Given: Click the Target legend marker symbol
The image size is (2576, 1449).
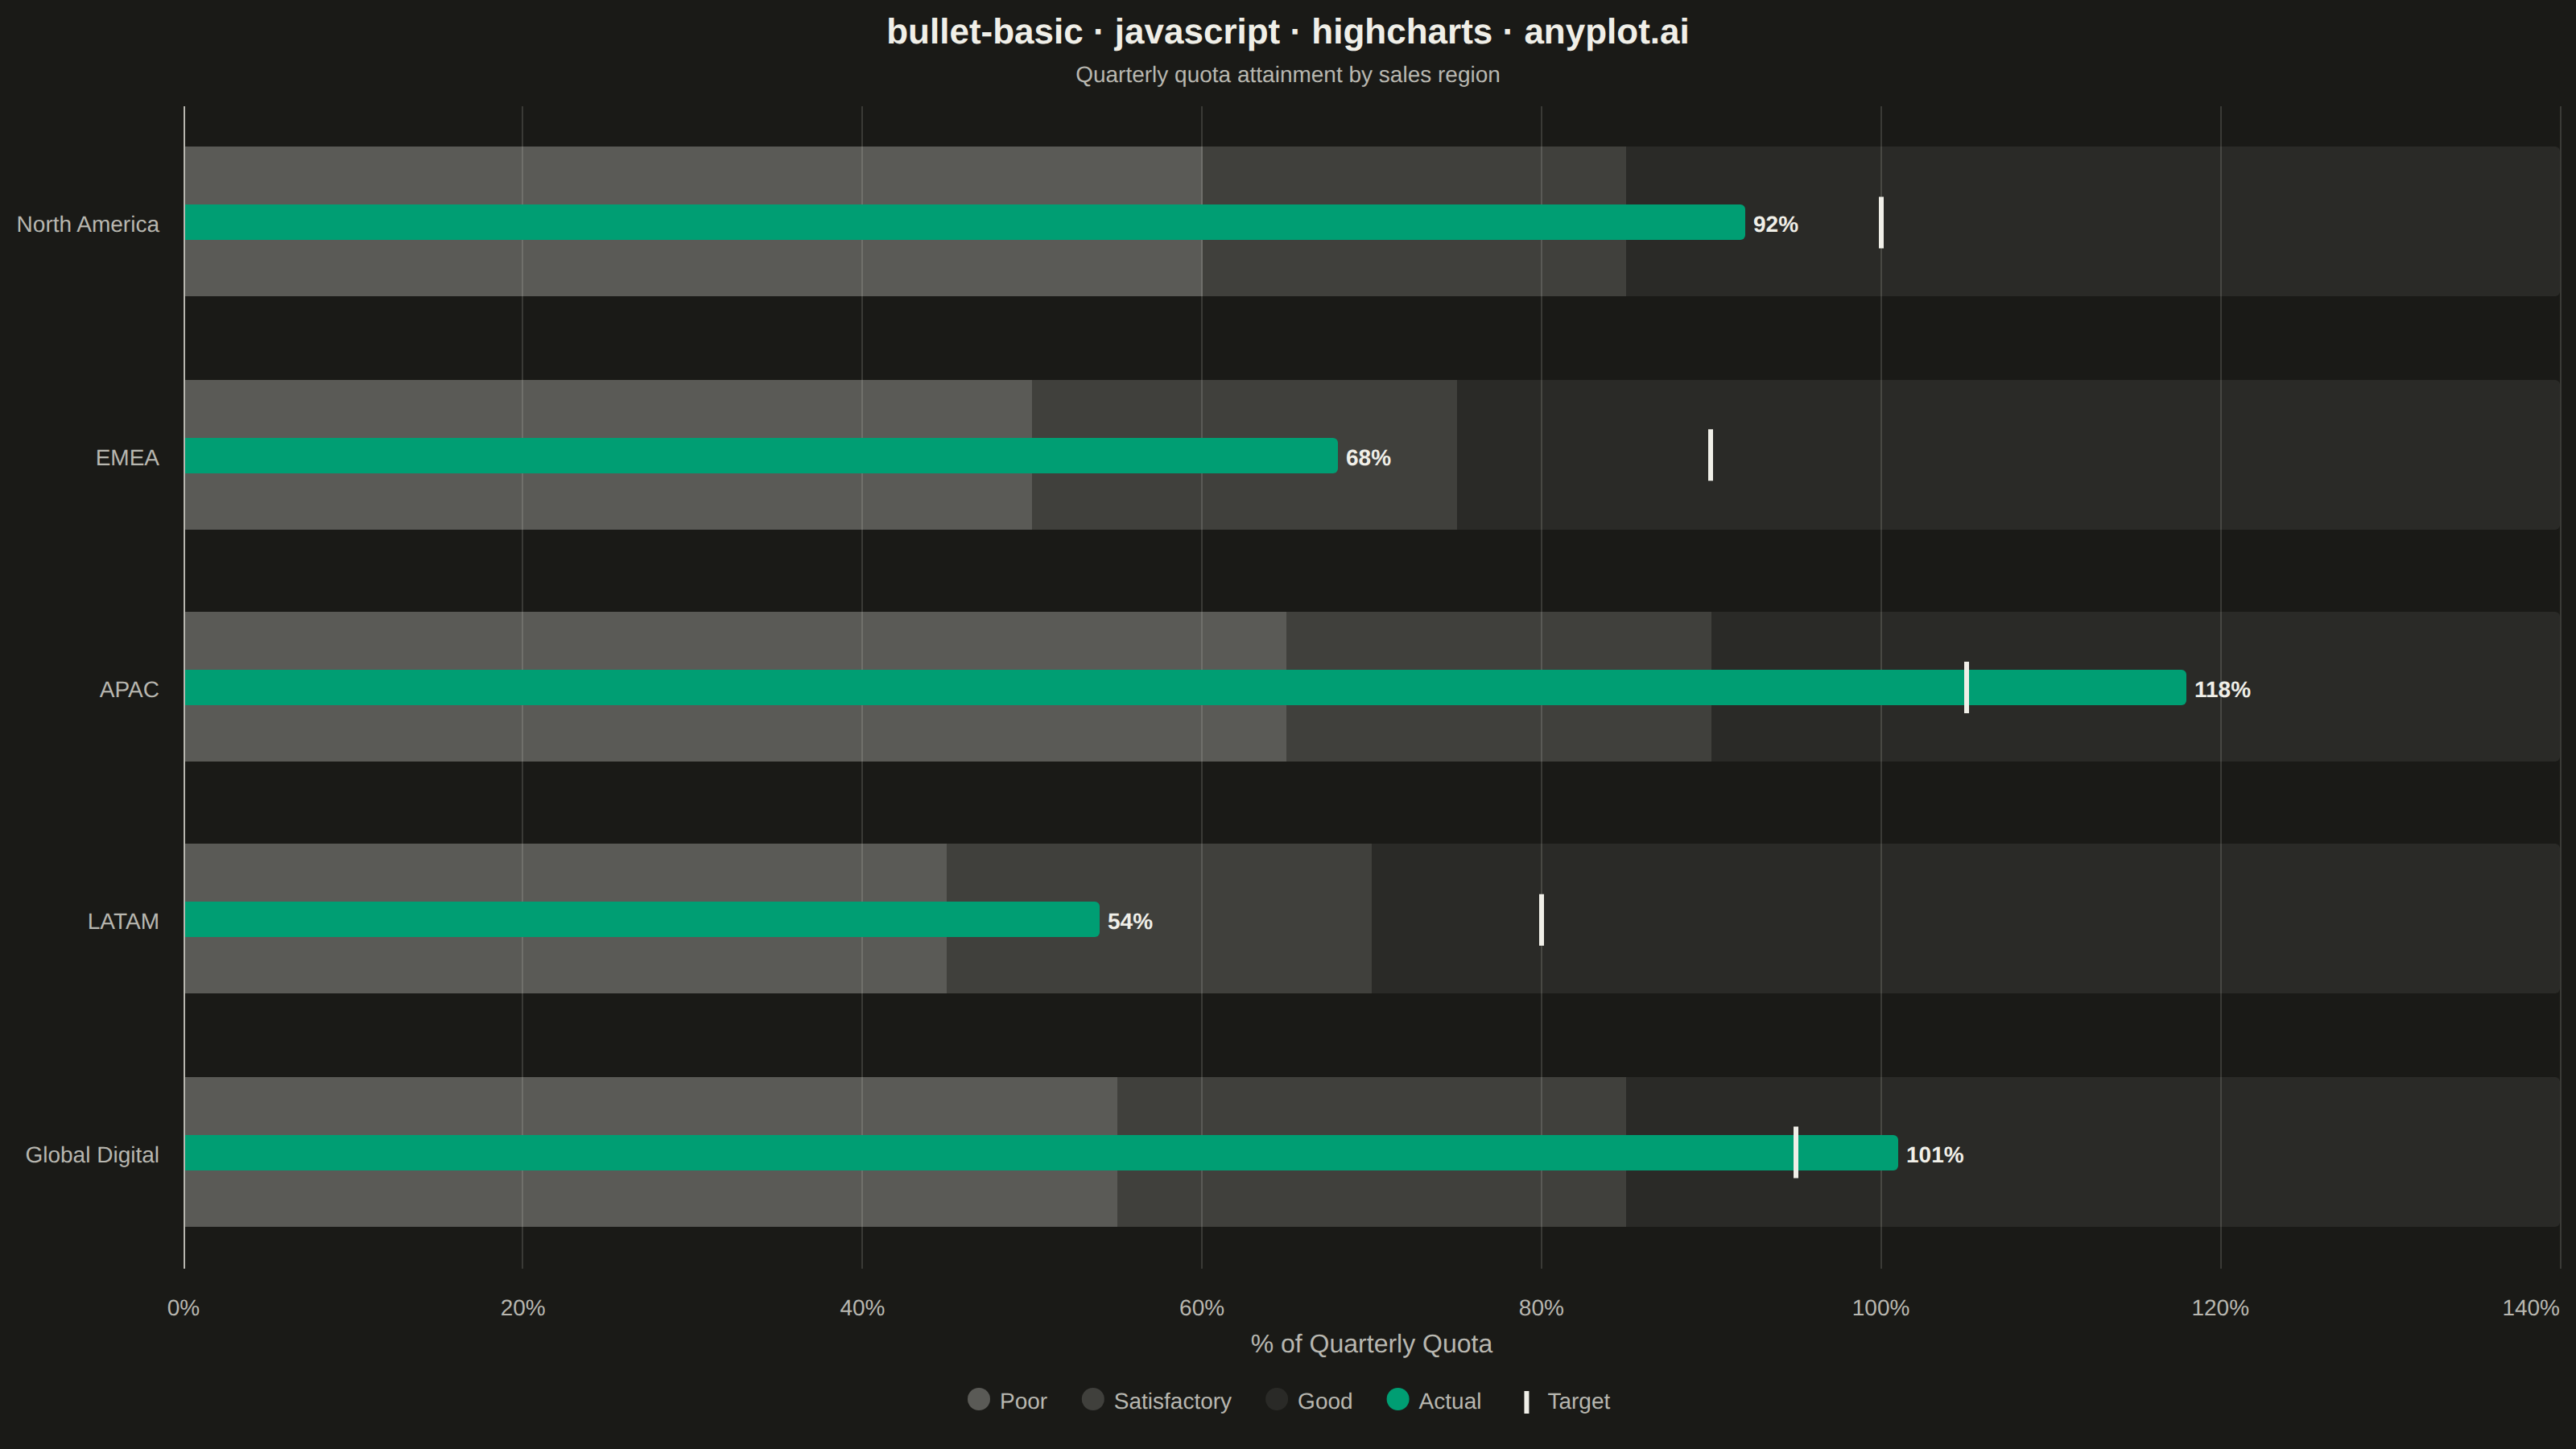Looking at the screenshot, I should (1526, 1402).
